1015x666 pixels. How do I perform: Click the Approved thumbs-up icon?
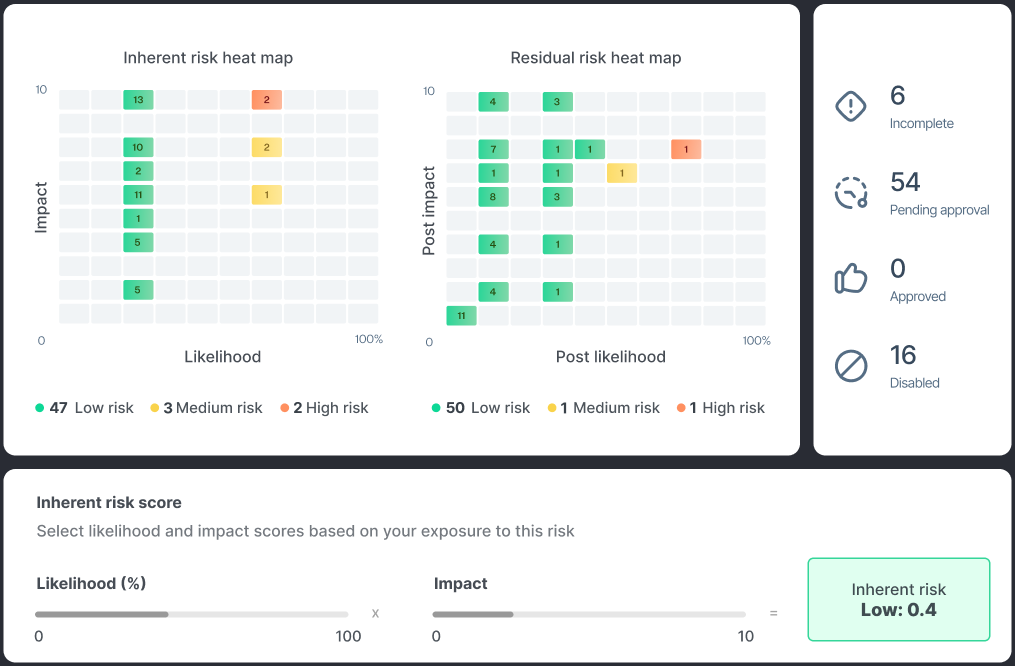pos(851,279)
